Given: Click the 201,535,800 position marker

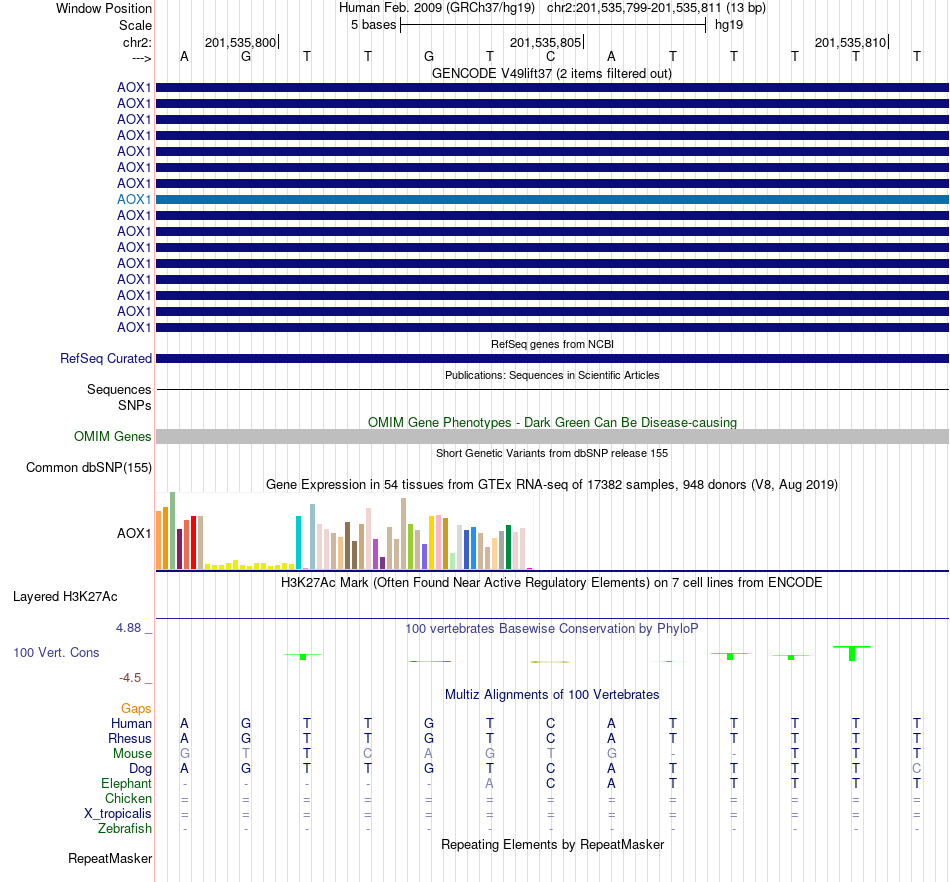Looking at the screenshot, I should pos(240,42).
